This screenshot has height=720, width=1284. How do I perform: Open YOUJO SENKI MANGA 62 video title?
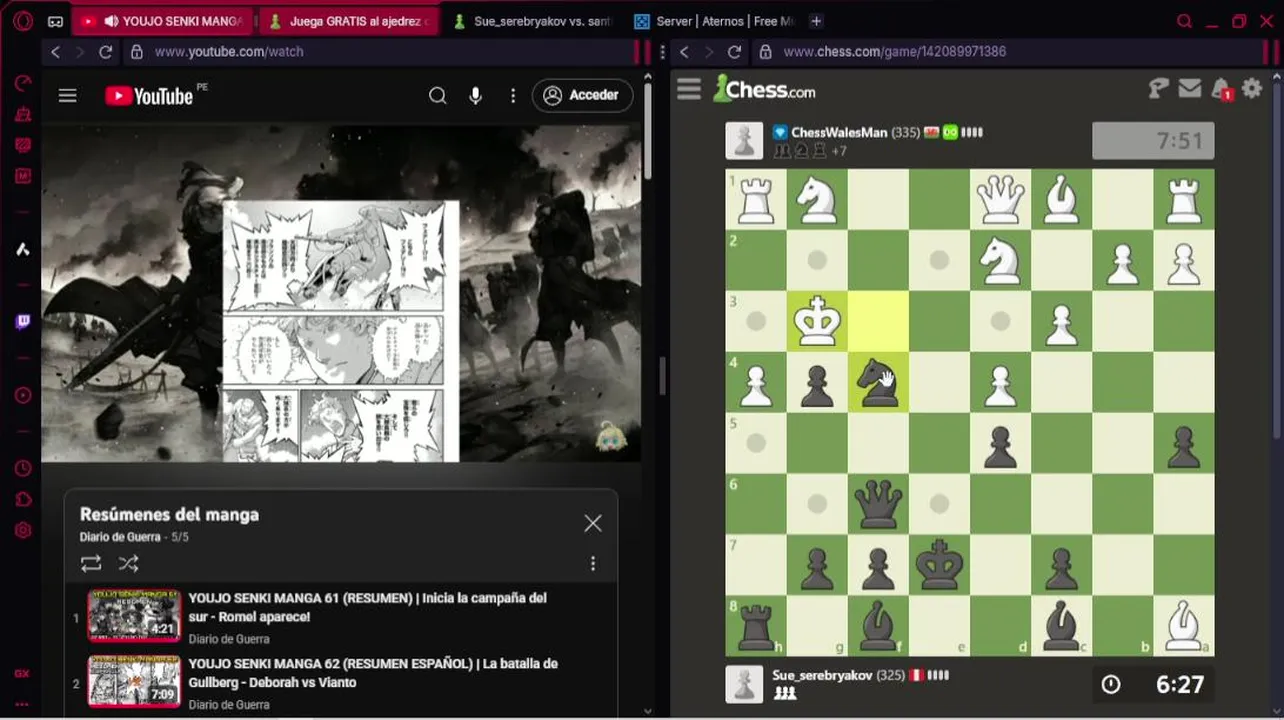tap(373, 673)
